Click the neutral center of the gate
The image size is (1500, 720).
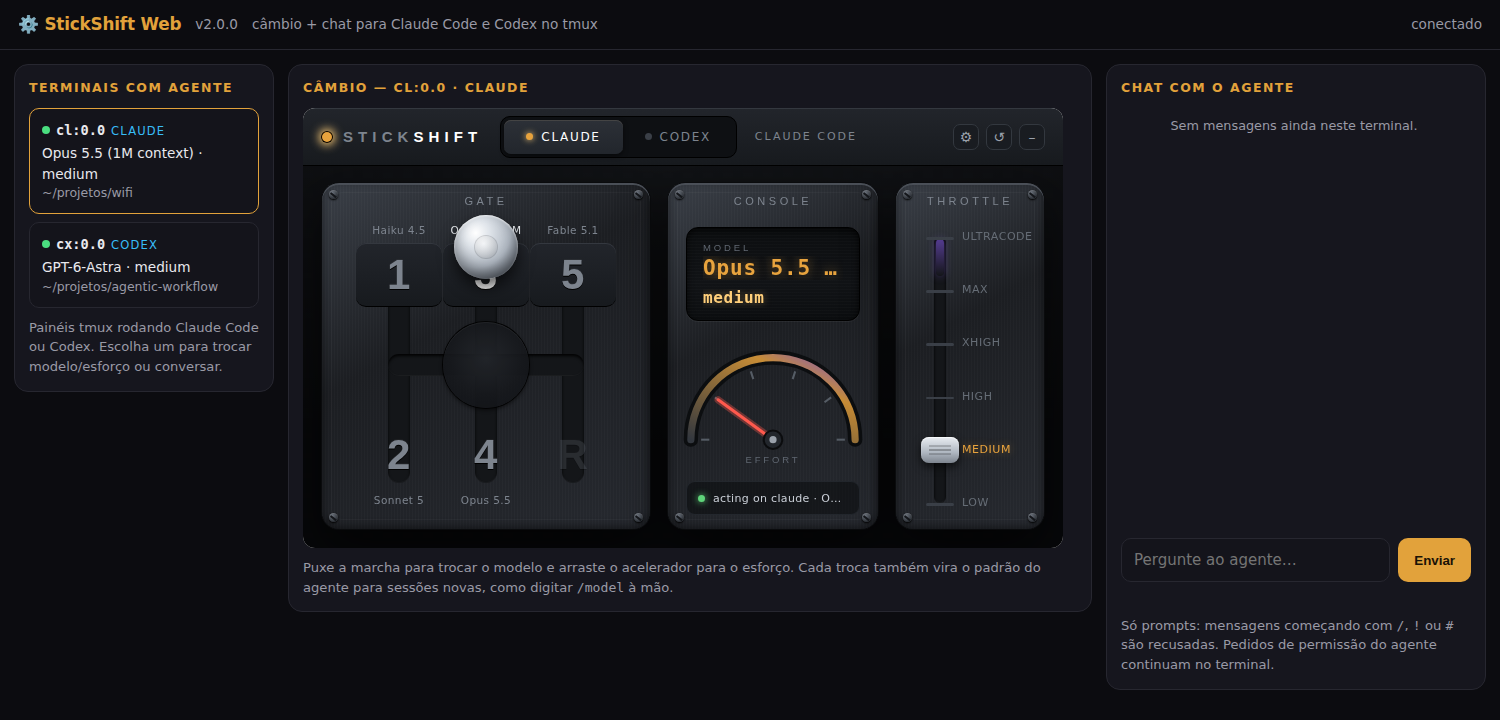tap(486, 365)
